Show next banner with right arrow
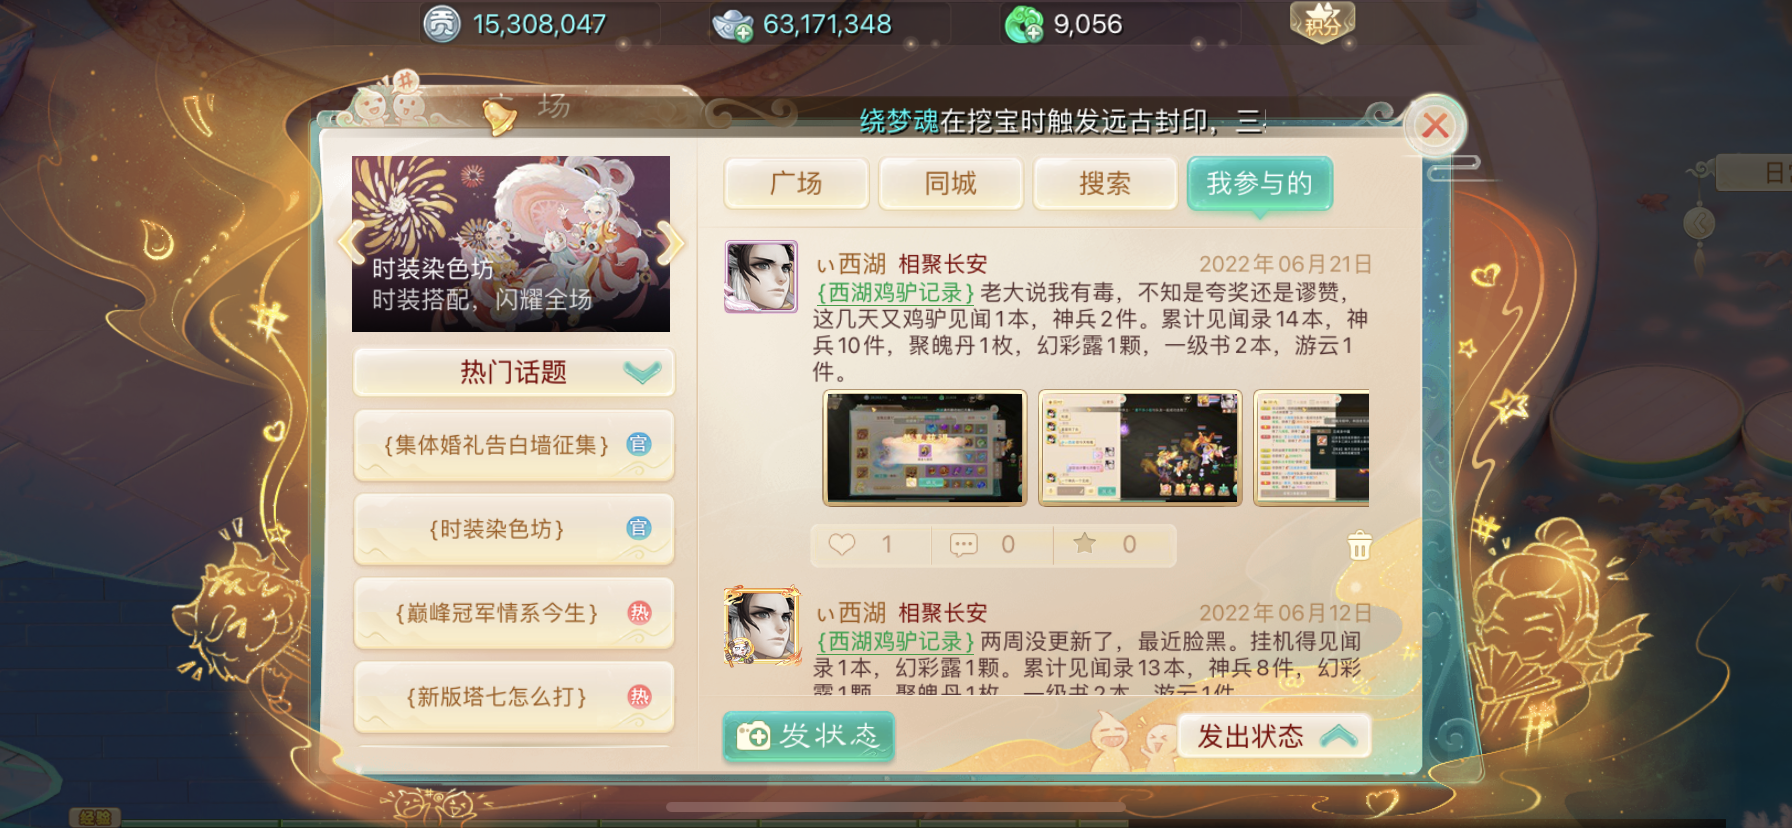The width and height of the screenshot is (1792, 828). click(x=671, y=242)
